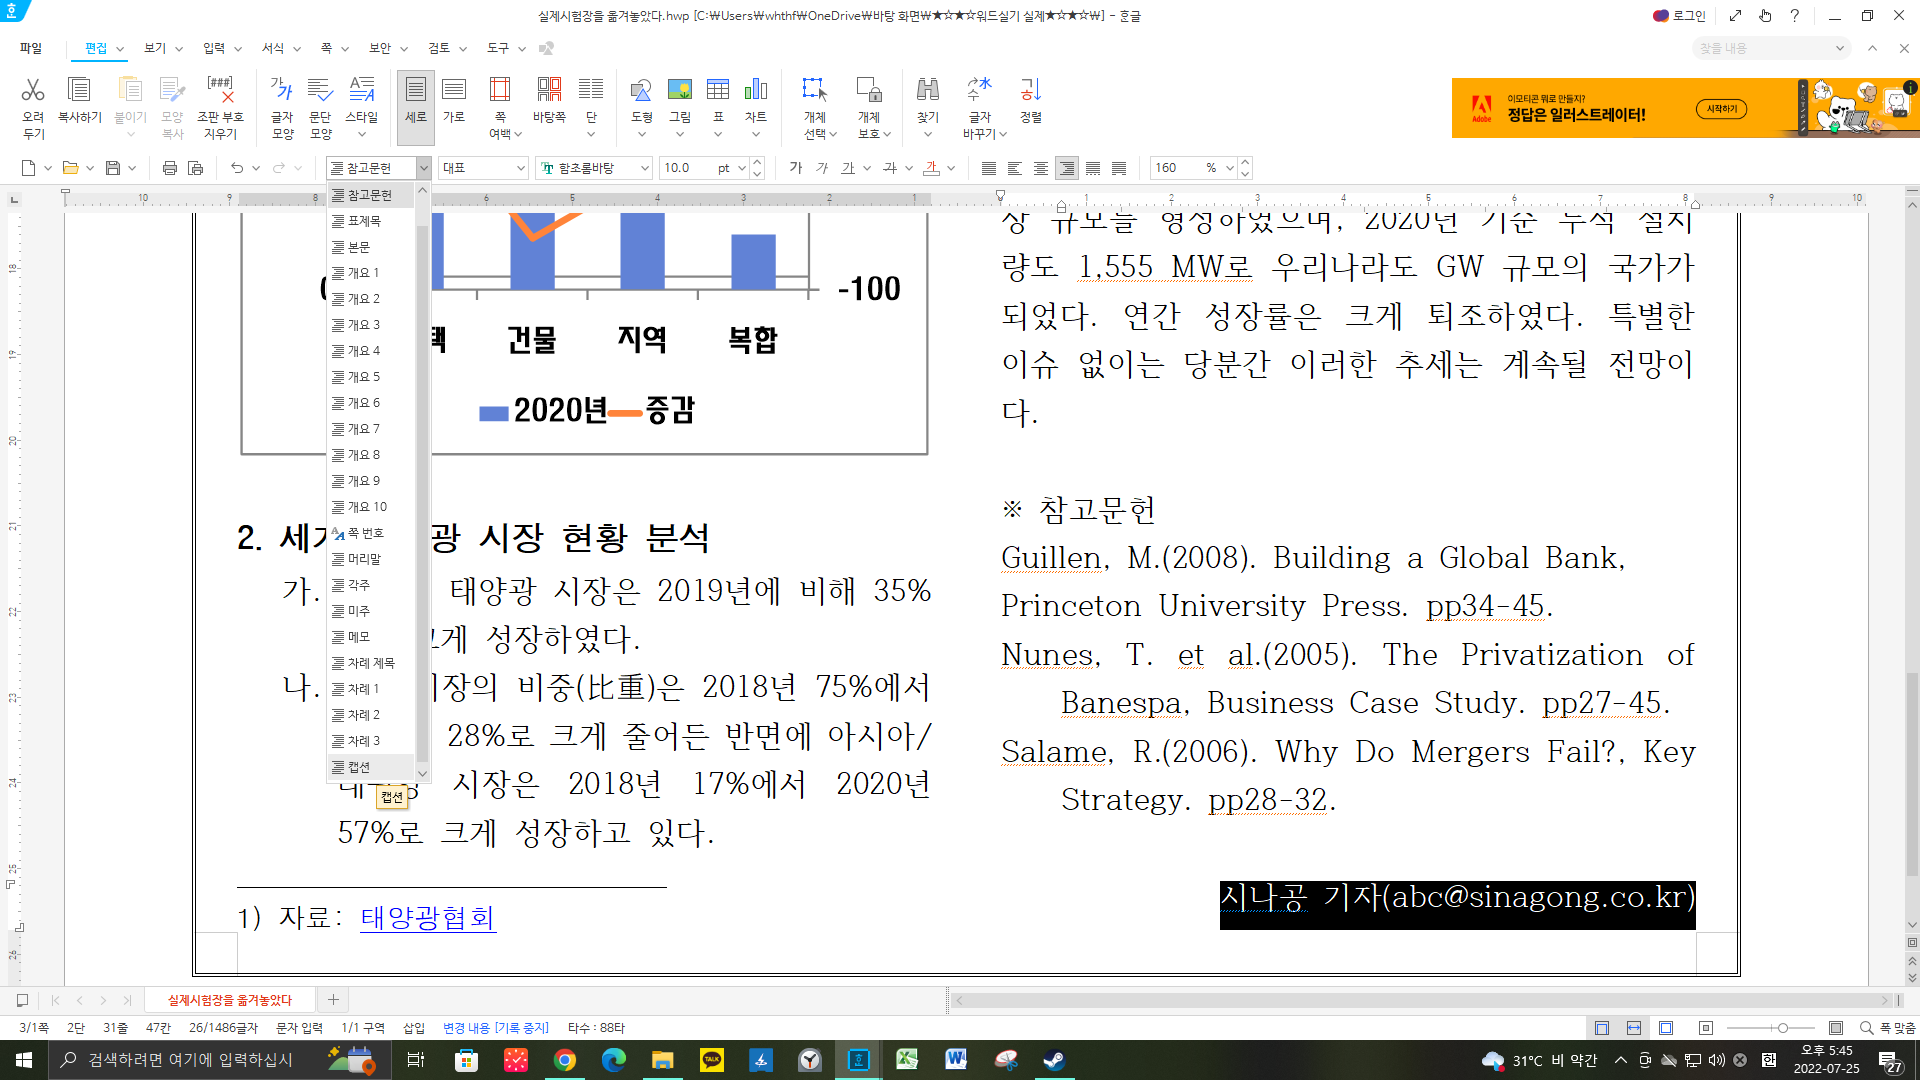The height and width of the screenshot is (1080, 1920).
Task: Open the 파일 menu
Action: pyautogui.click(x=31, y=48)
